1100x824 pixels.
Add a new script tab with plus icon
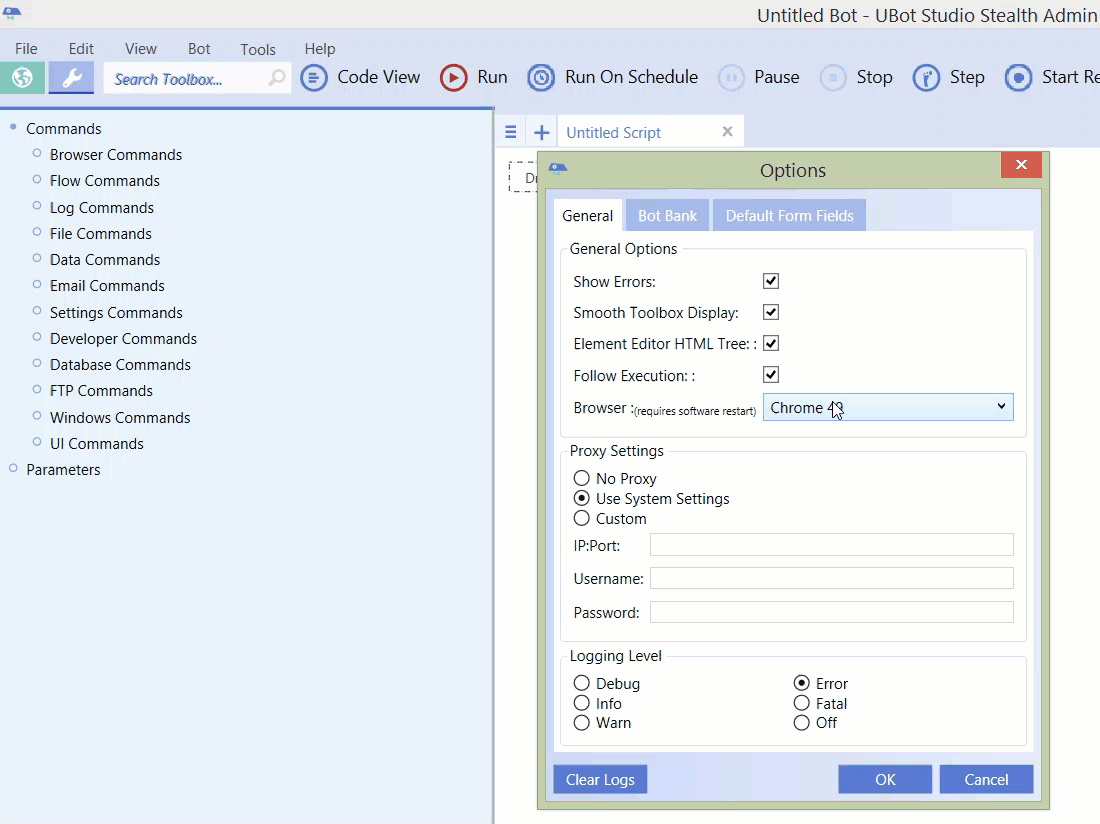point(542,132)
